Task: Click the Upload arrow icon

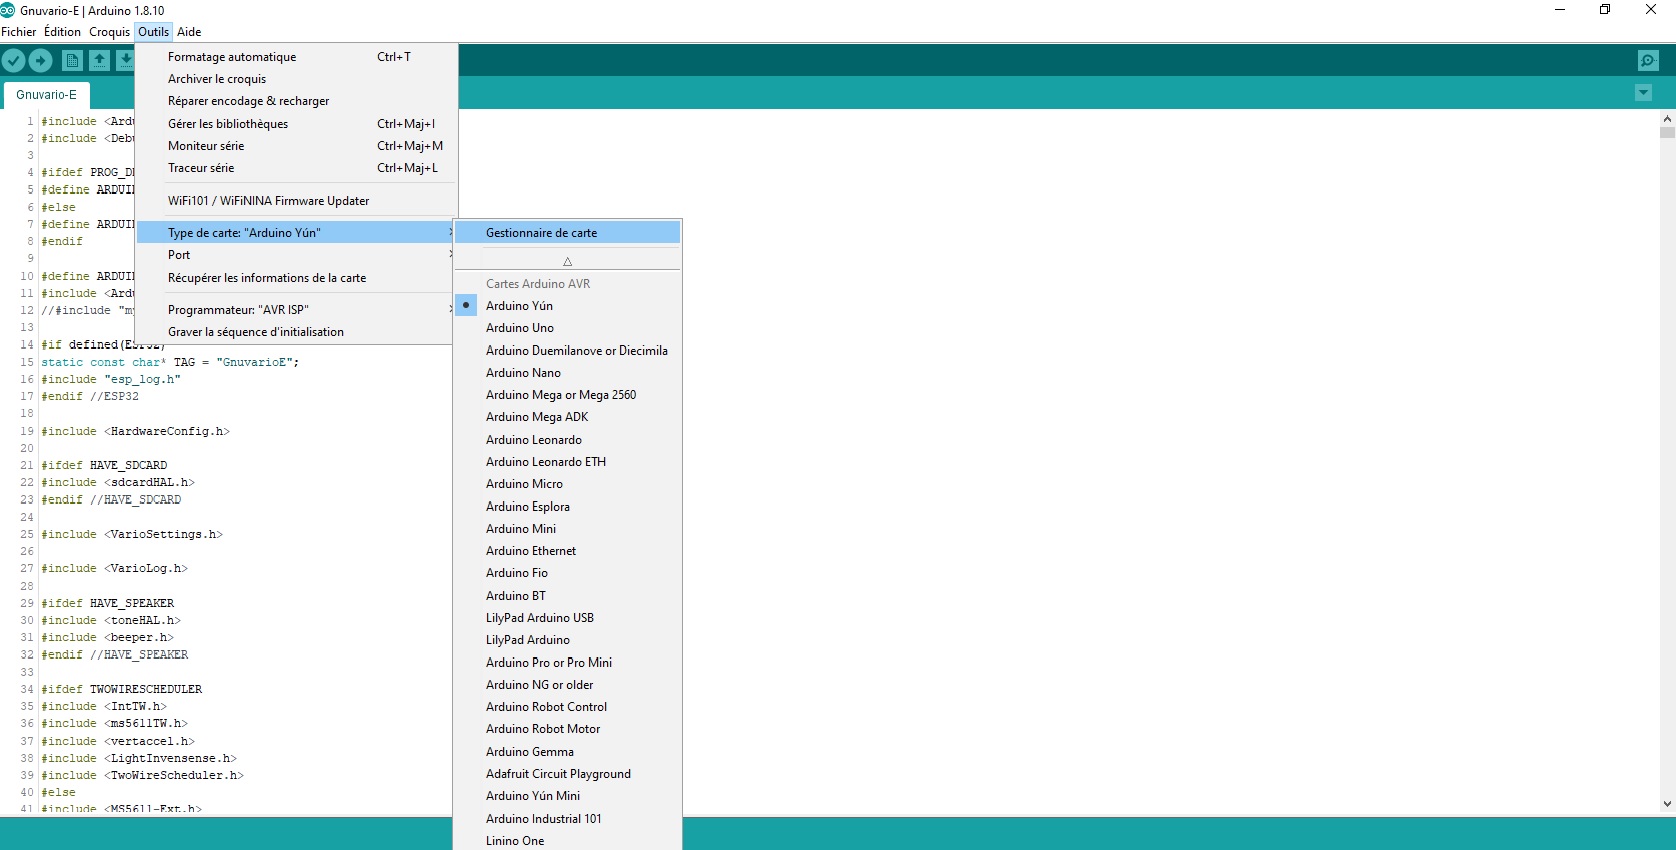Action: click(40, 61)
